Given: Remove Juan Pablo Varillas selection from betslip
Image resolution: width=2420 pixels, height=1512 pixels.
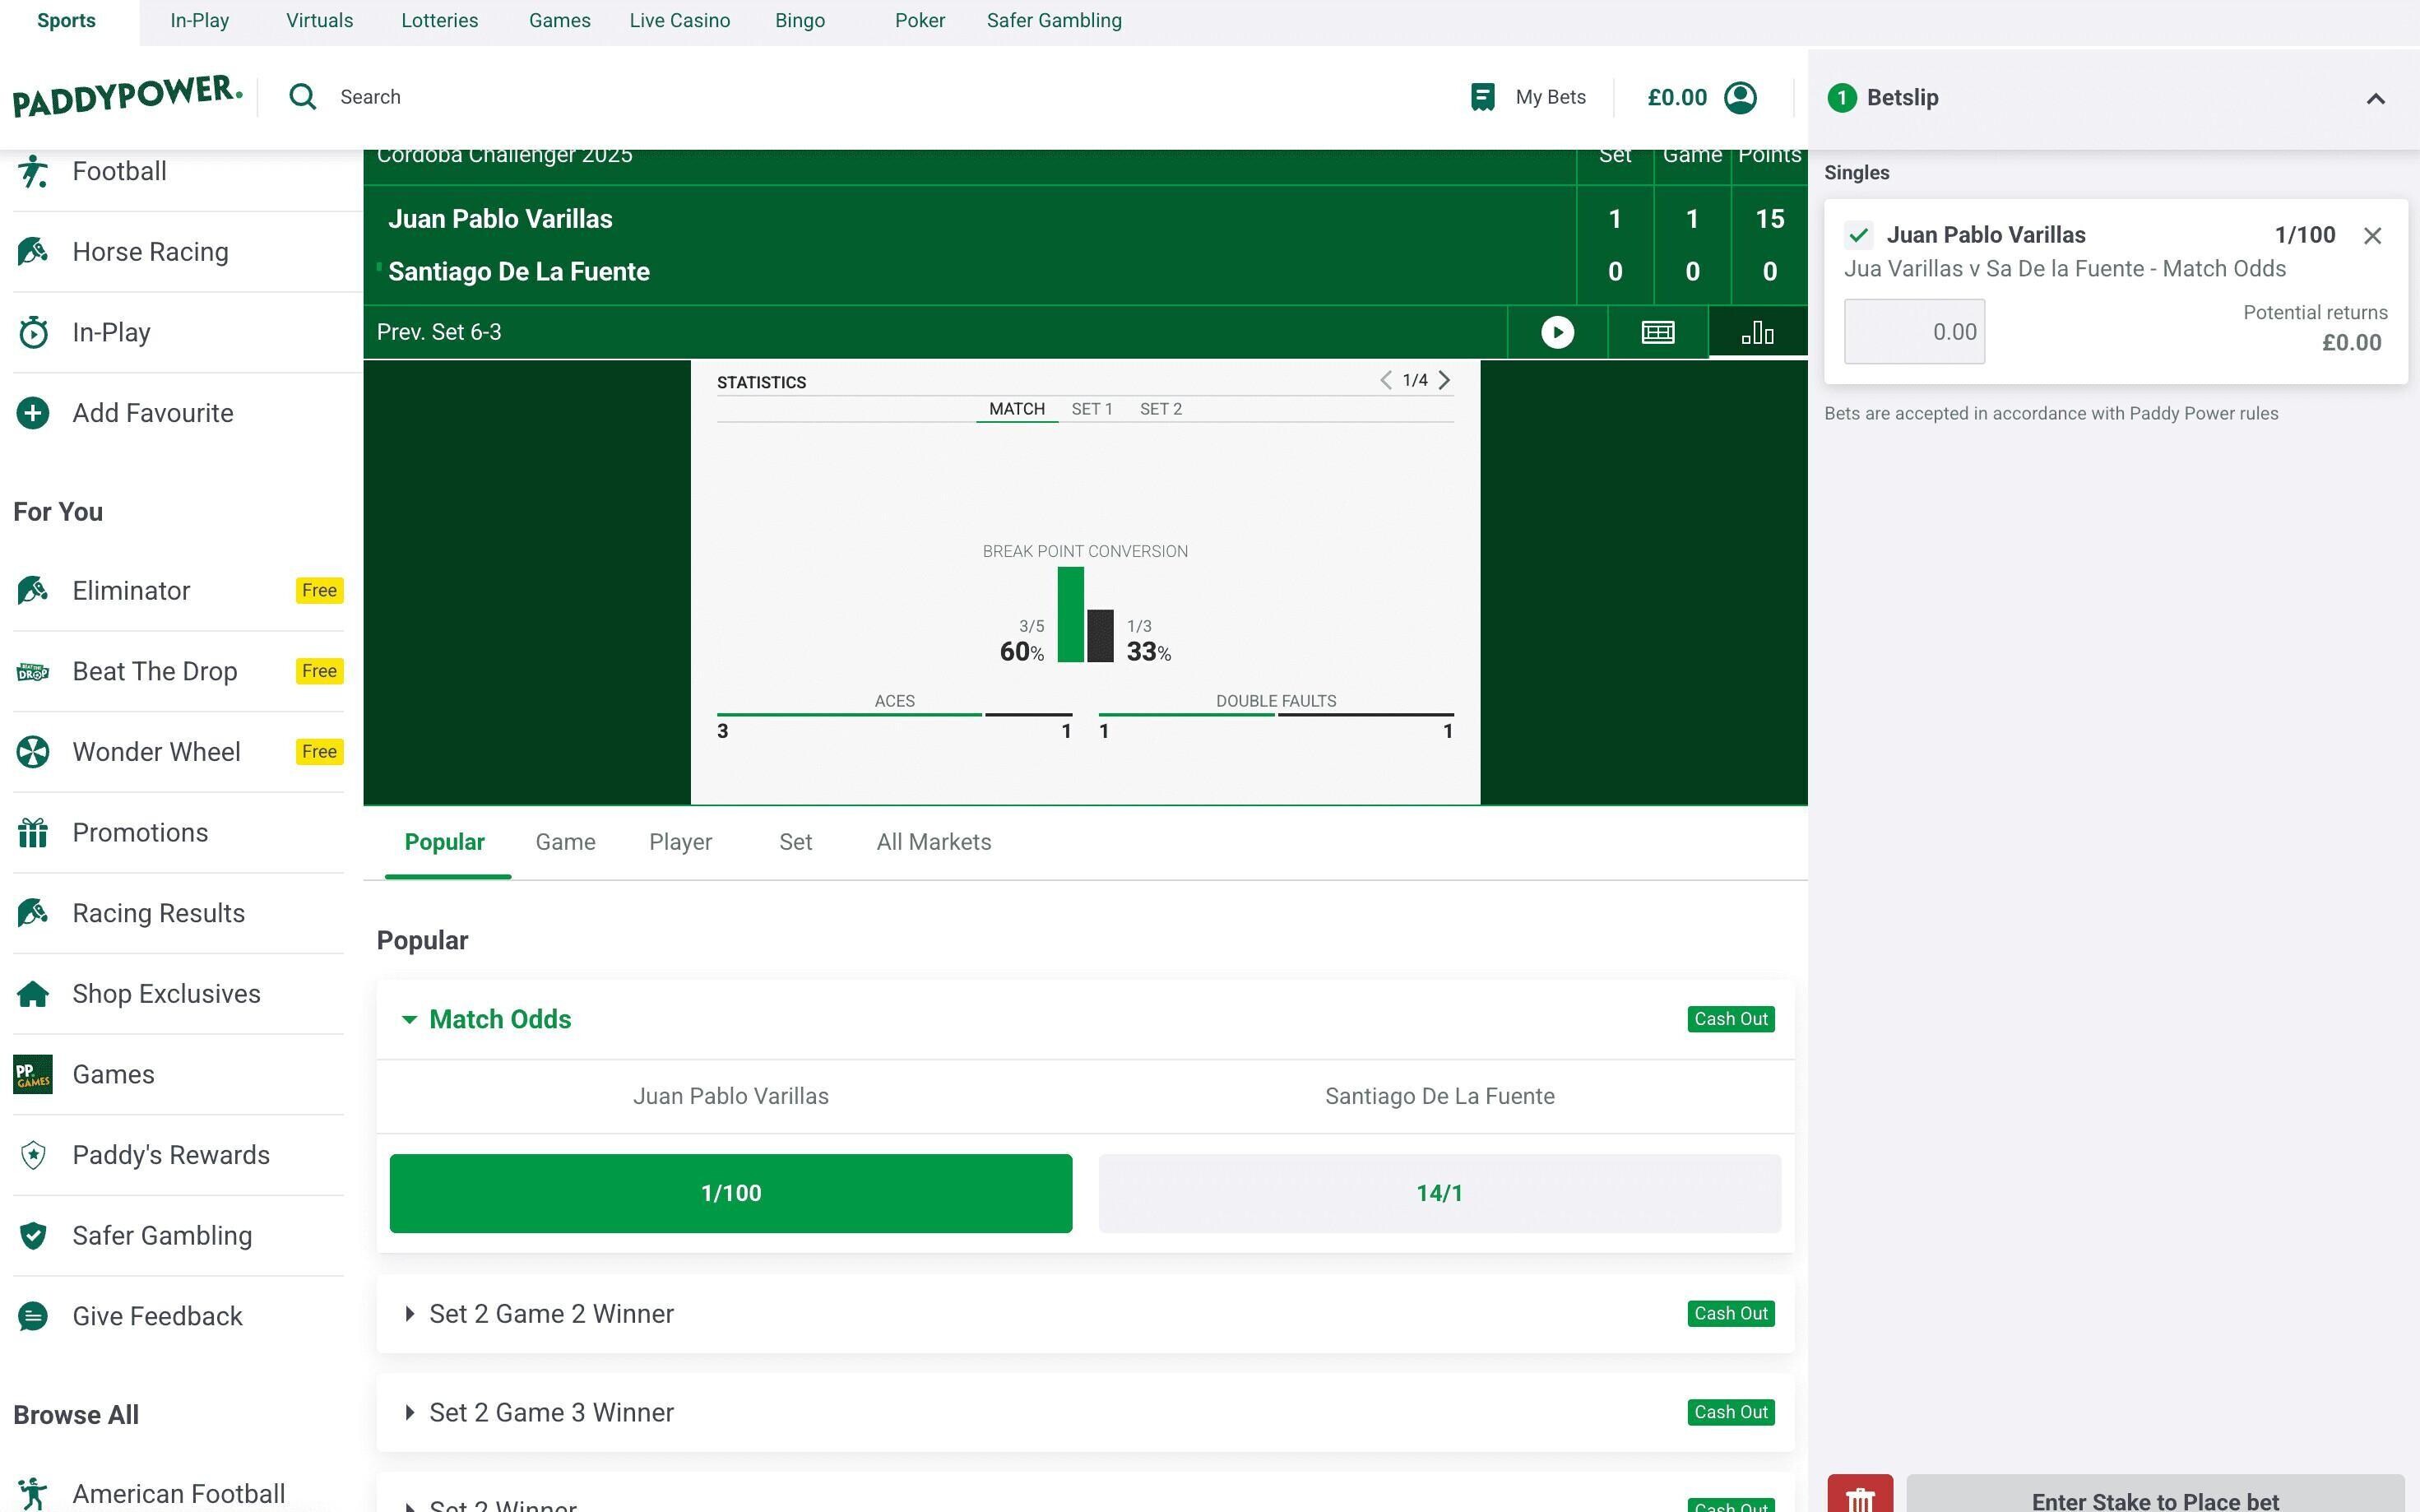Looking at the screenshot, I should coord(2372,236).
